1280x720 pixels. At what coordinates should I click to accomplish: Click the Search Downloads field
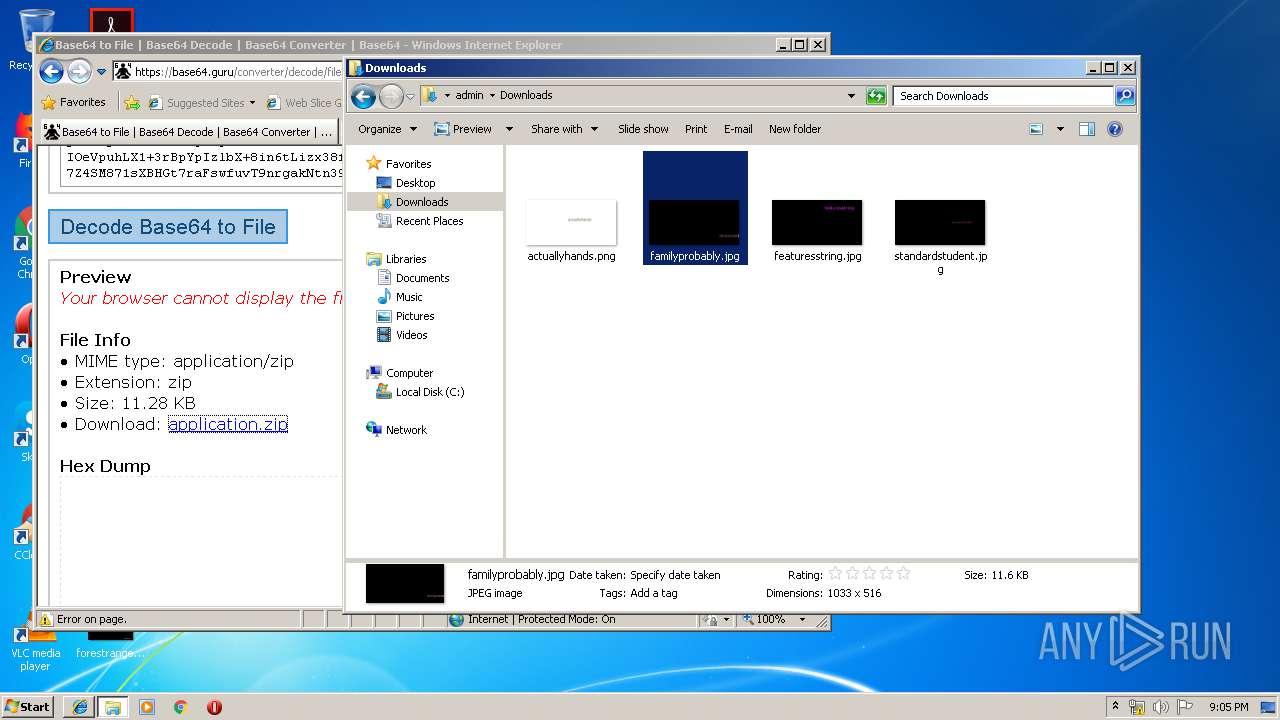1003,96
